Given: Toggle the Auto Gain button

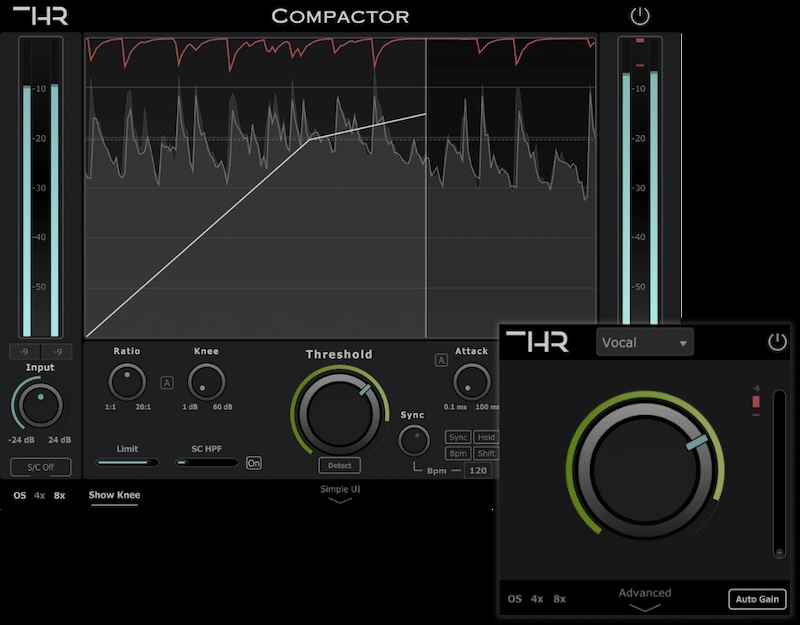Looking at the screenshot, I should coord(757,599).
